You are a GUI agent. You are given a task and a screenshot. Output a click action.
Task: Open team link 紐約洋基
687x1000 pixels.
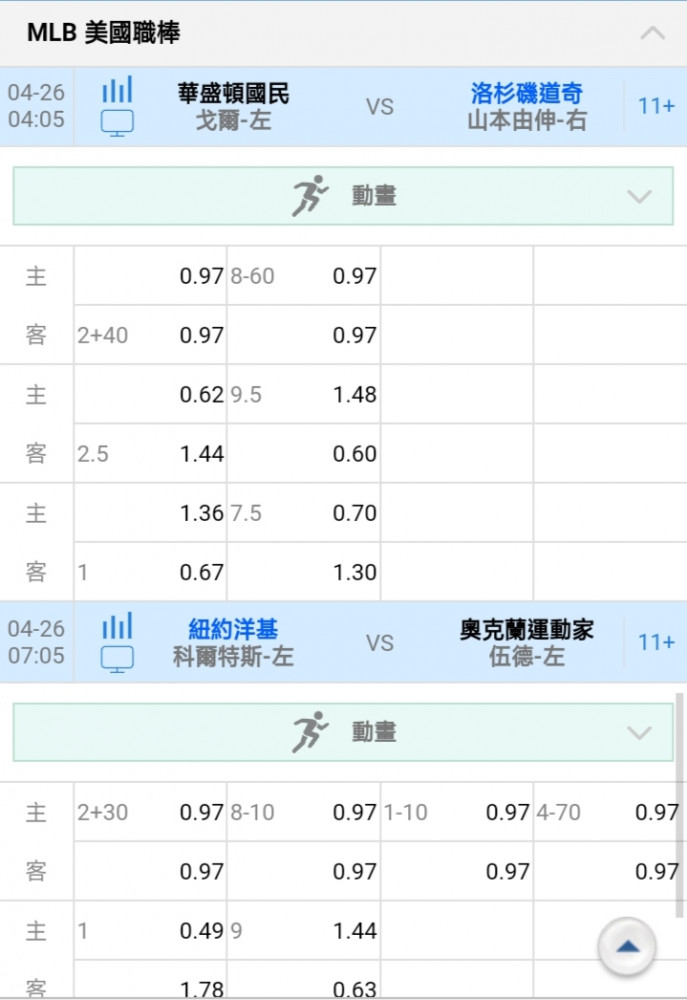(233, 629)
